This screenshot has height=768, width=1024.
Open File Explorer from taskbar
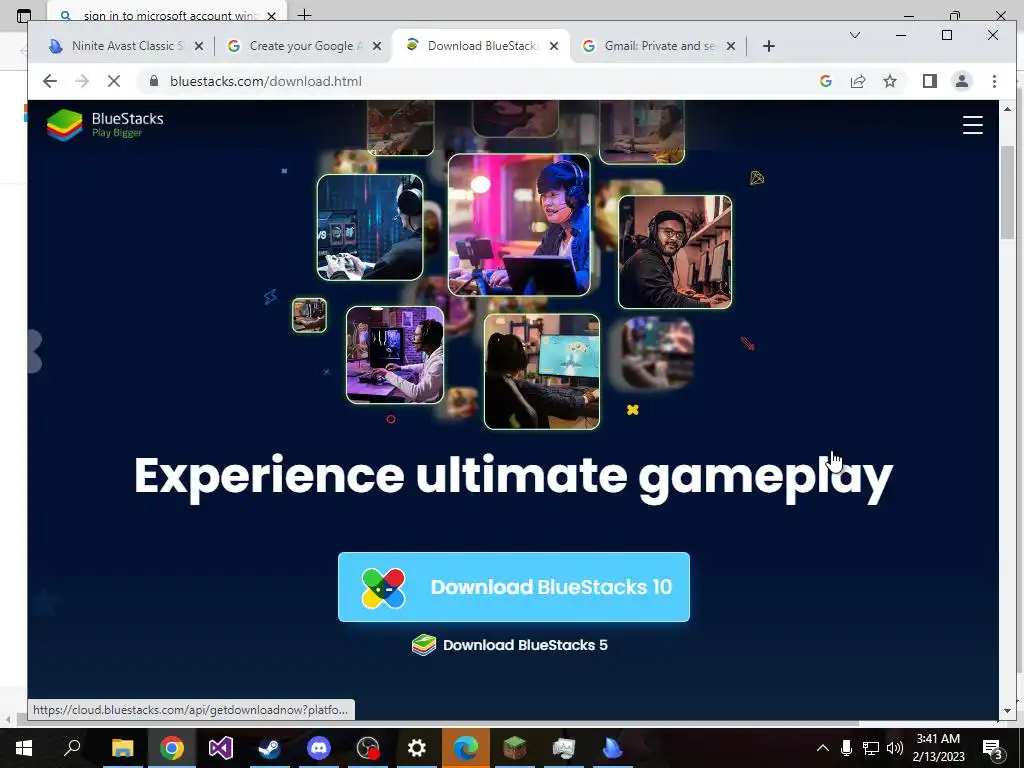(122, 748)
